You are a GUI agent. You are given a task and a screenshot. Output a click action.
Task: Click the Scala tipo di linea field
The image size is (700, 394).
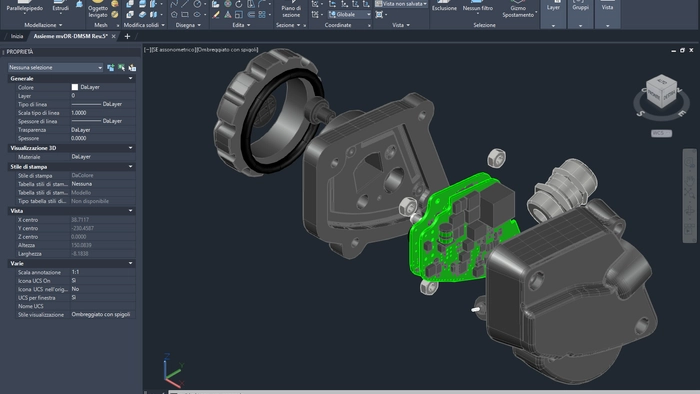click(x=102, y=113)
